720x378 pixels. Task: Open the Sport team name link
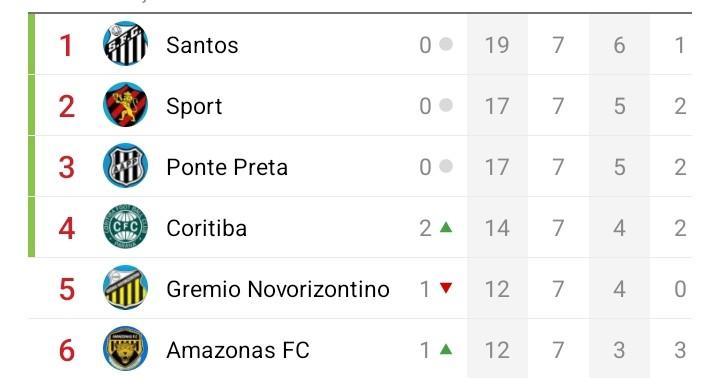(194, 107)
